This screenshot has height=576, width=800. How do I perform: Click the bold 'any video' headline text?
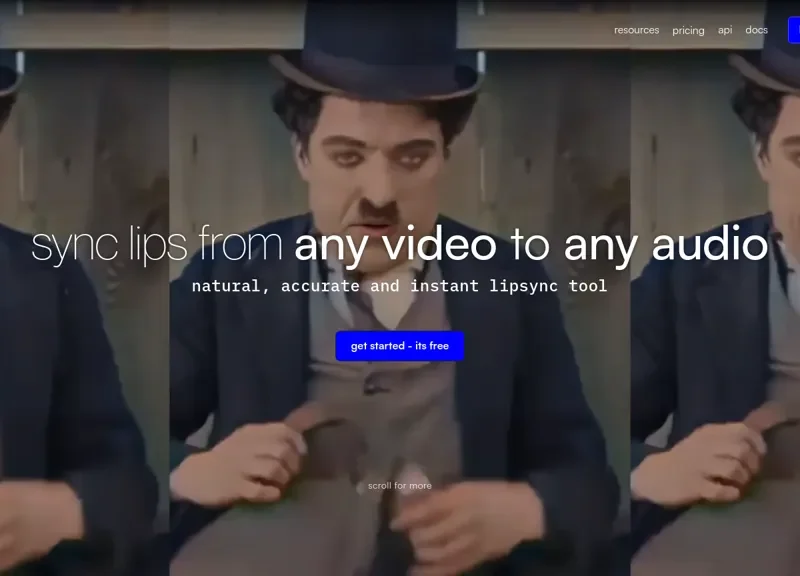tap(395, 246)
